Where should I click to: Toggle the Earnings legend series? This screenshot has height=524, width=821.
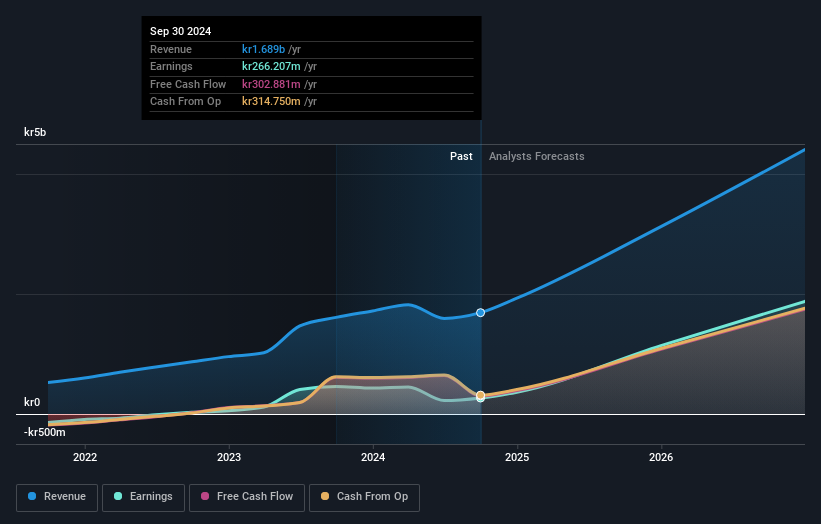click(143, 497)
